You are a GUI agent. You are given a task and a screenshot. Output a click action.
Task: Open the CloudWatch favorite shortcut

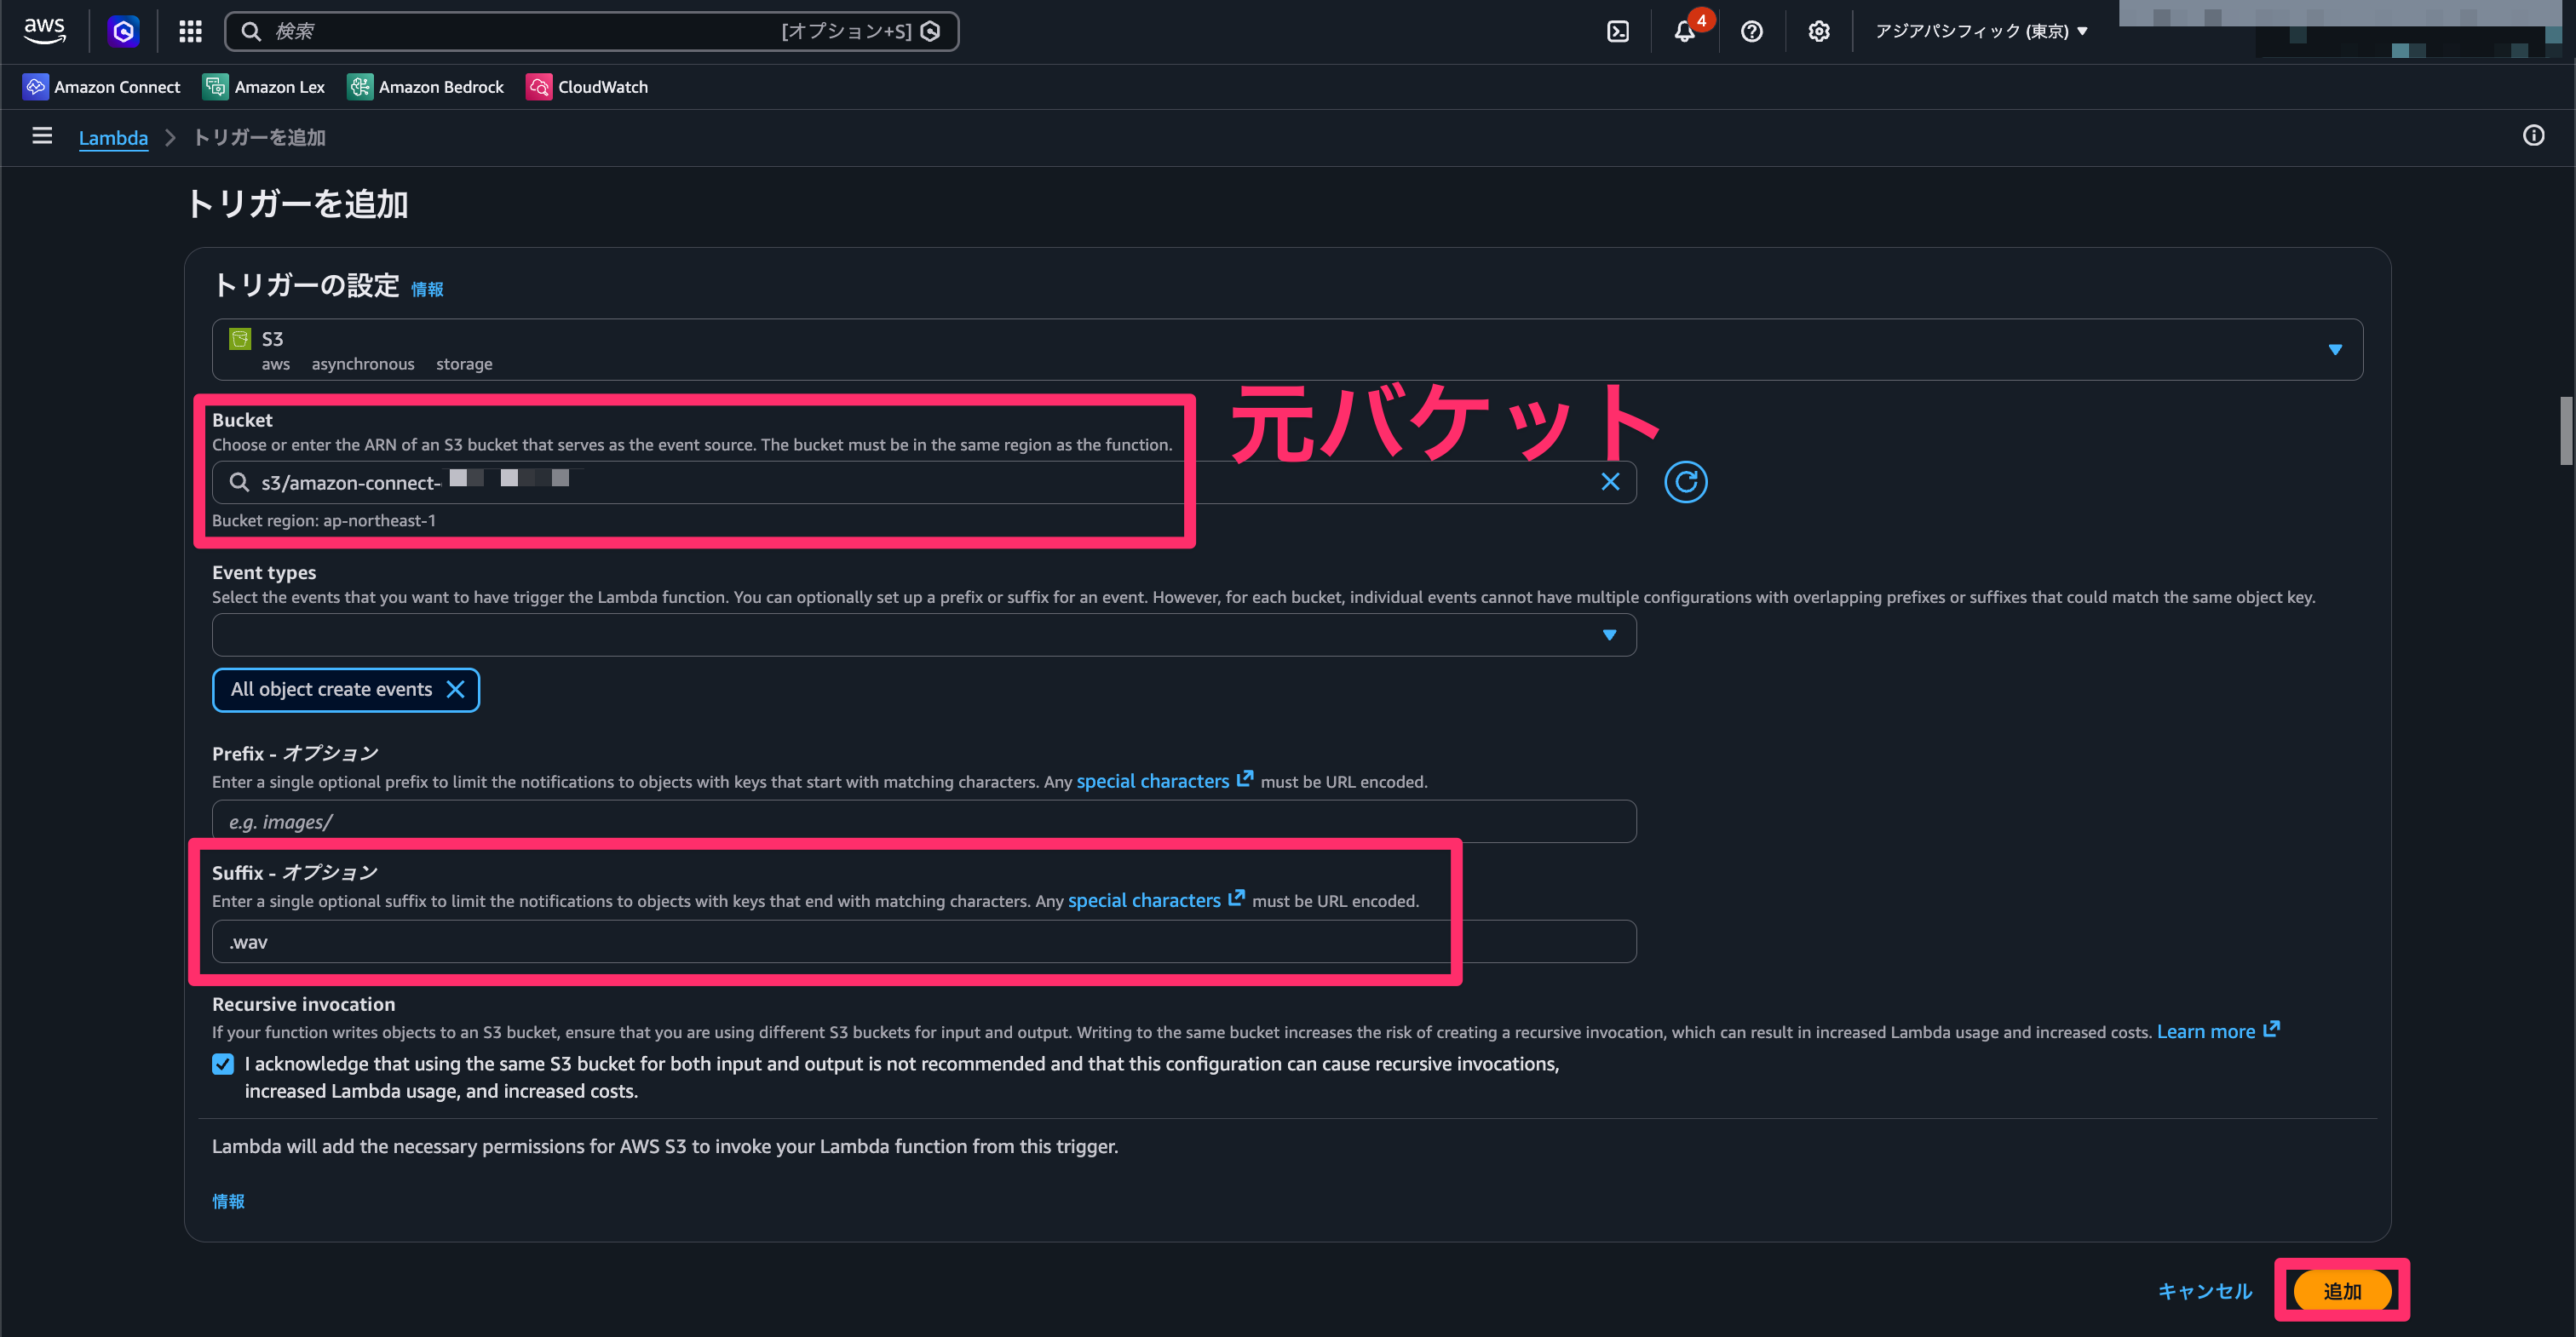click(588, 87)
